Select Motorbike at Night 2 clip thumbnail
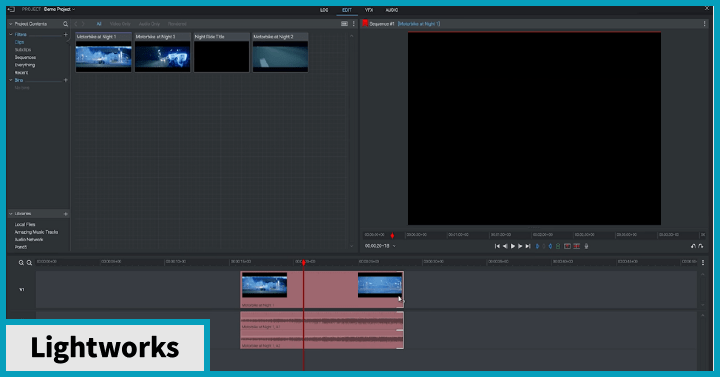 pyautogui.click(x=280, y=56)
